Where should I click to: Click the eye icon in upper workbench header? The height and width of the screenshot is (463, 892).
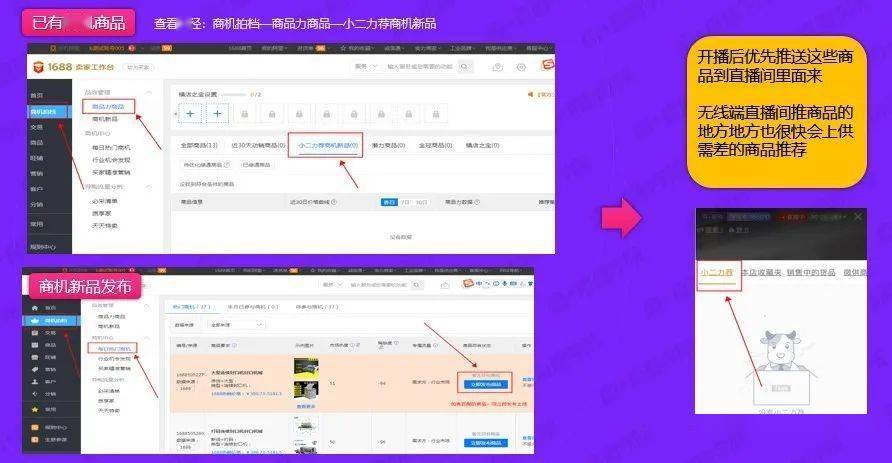point(521,67)
